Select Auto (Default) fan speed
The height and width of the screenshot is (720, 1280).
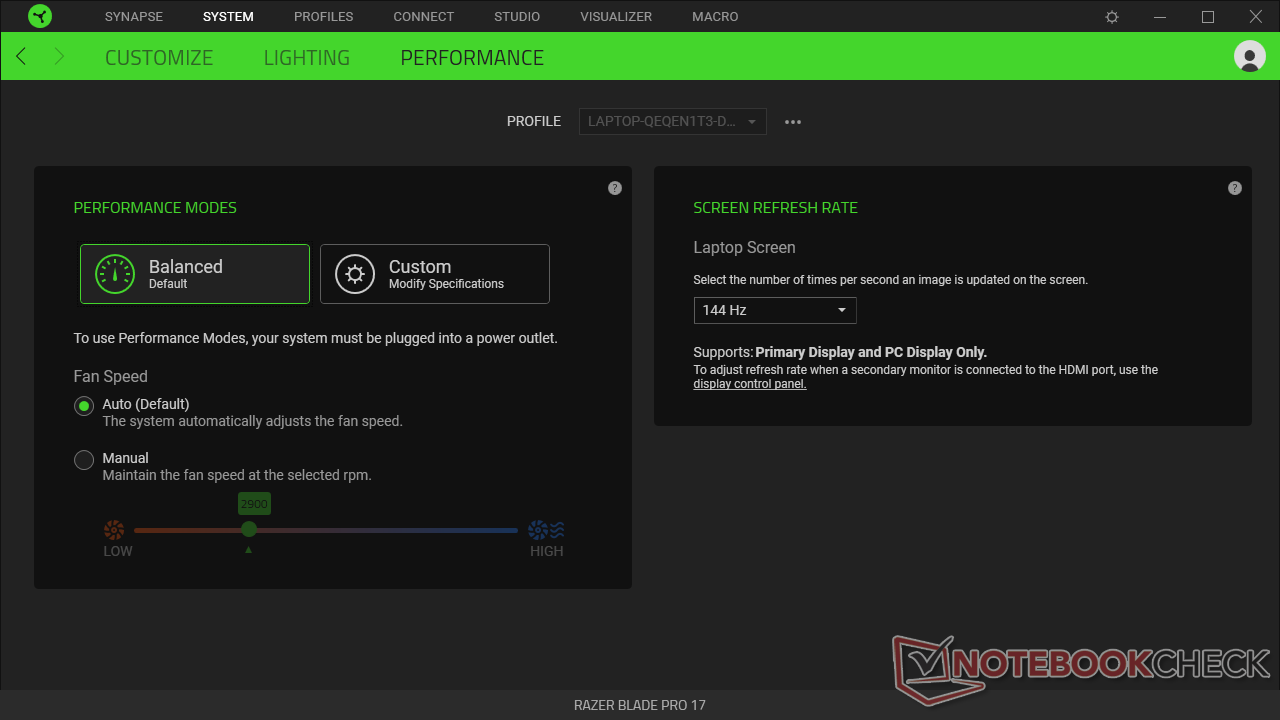tap(84, 406)
